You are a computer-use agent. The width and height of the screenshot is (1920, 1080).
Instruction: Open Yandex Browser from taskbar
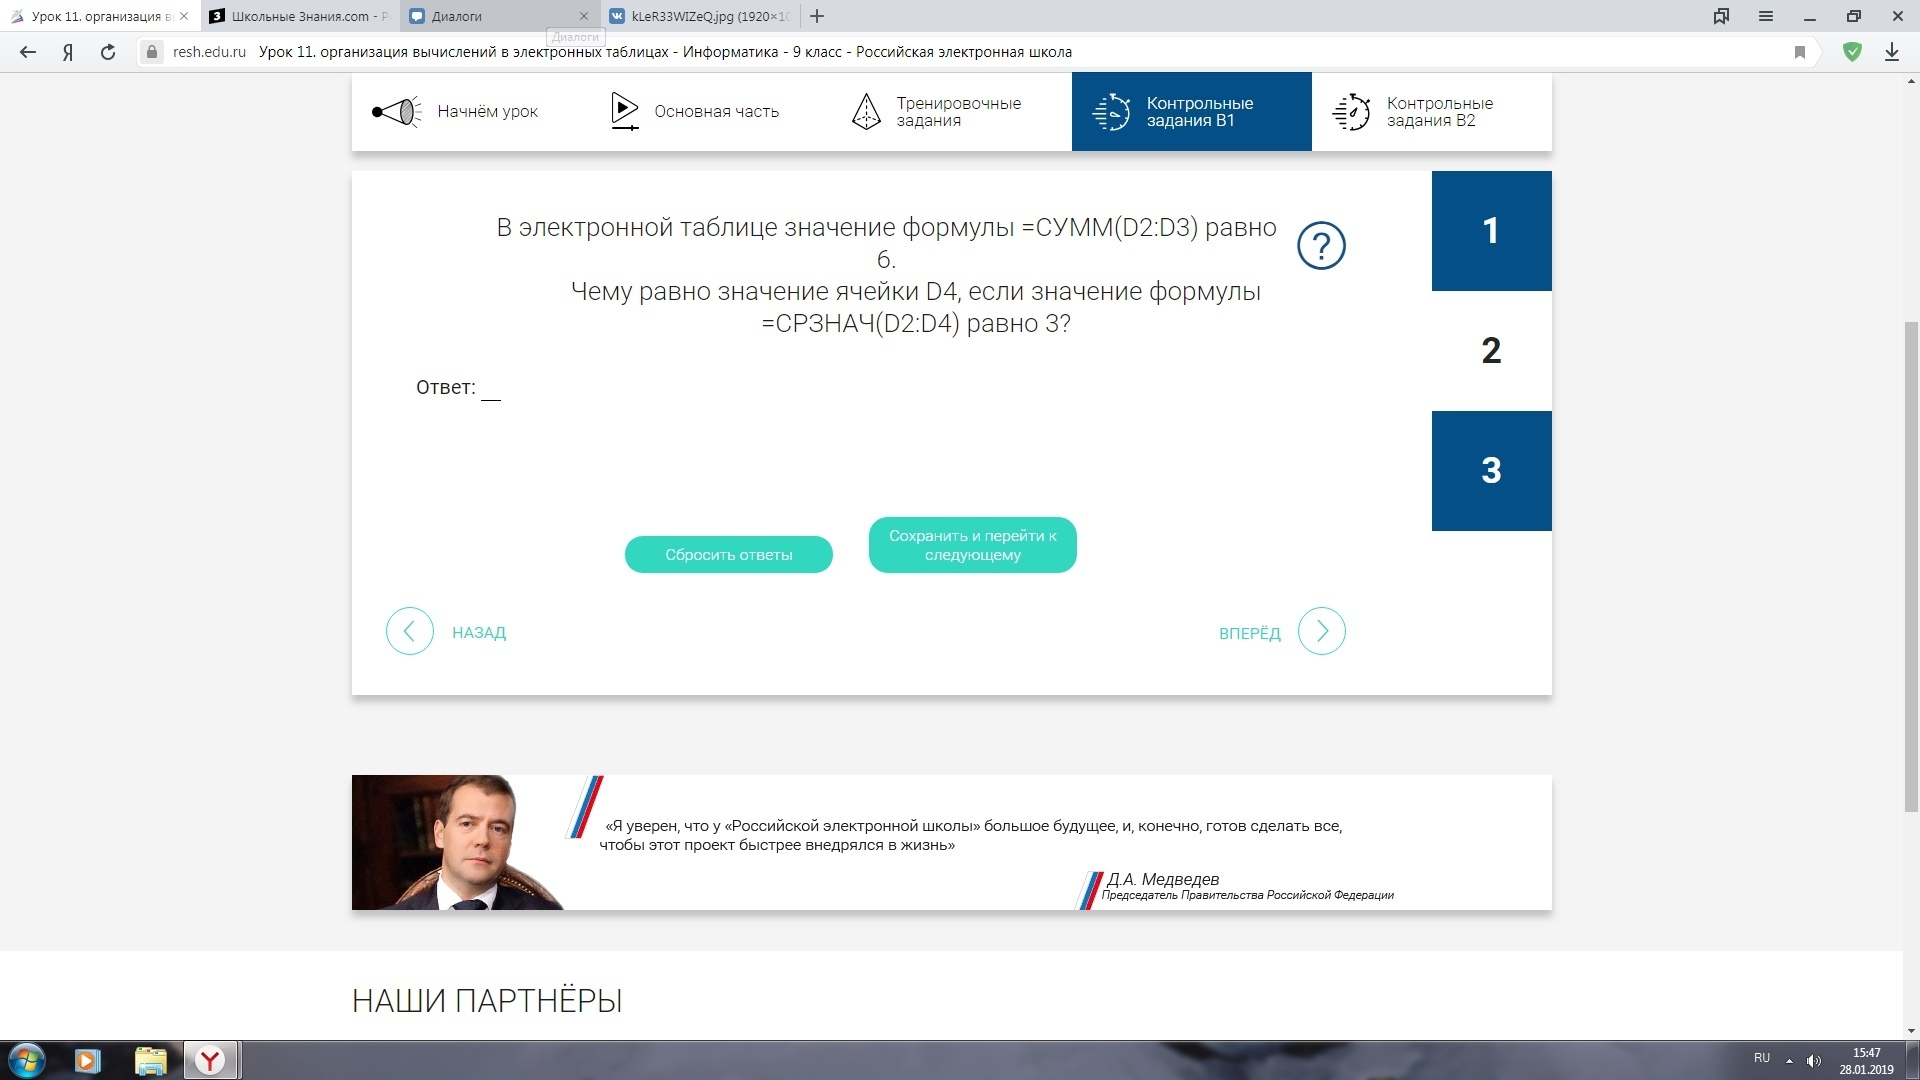[x=210, y=1060]
